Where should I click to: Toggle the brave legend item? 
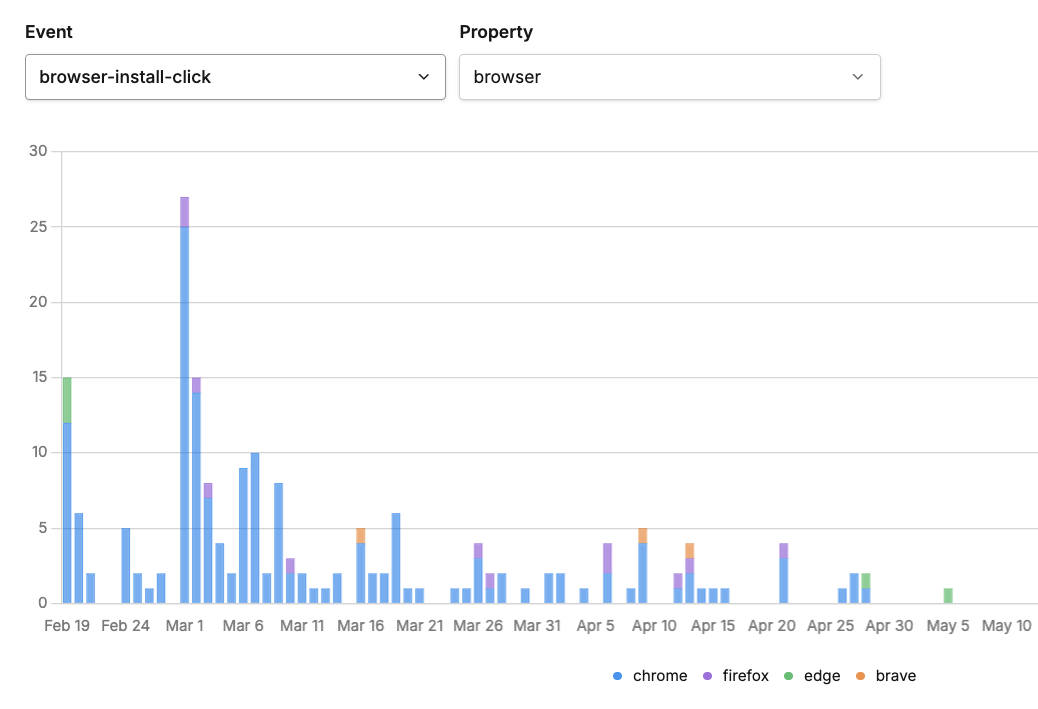(x=886, y=676)
